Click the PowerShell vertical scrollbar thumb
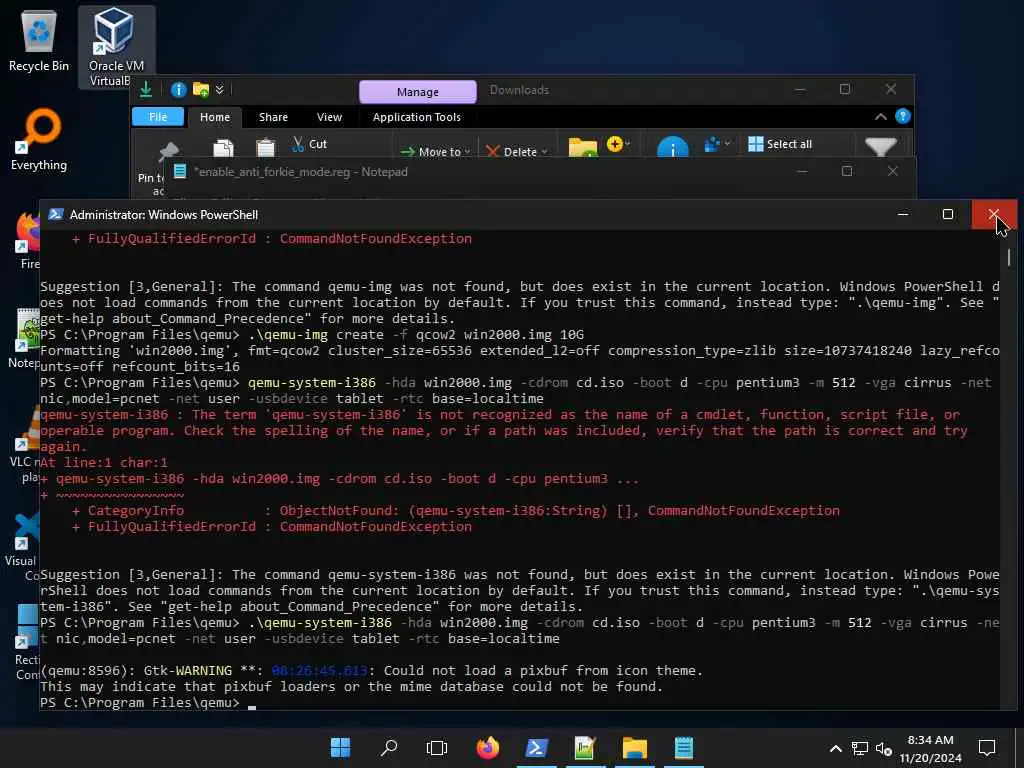This screenshot has width=1024, height=768. click(x=1009, y=257)
